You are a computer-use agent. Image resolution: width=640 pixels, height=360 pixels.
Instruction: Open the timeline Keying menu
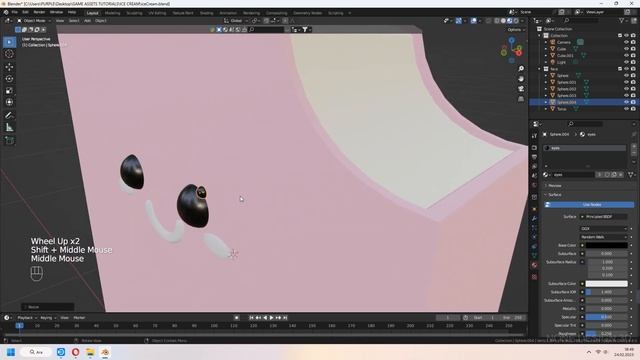point(48,318)
